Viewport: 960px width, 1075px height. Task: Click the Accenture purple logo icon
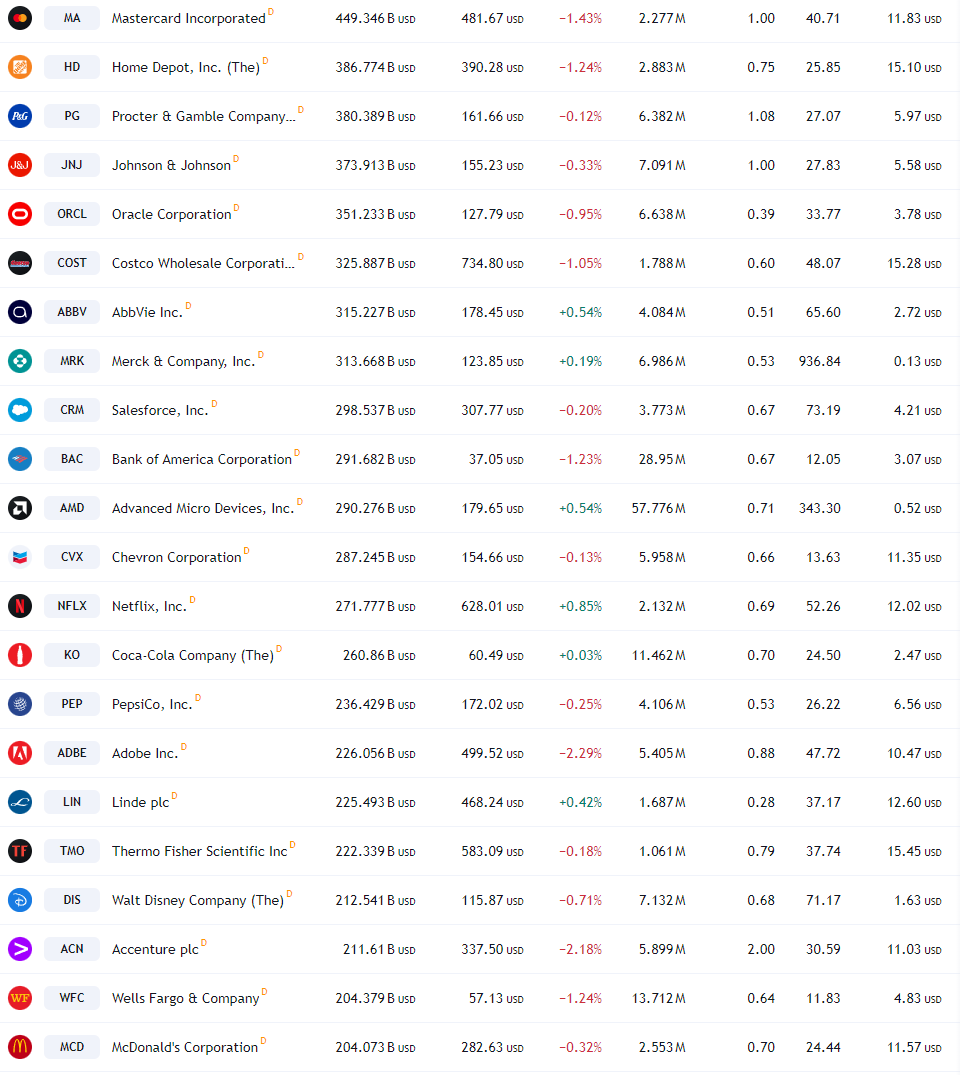(20, 950)
